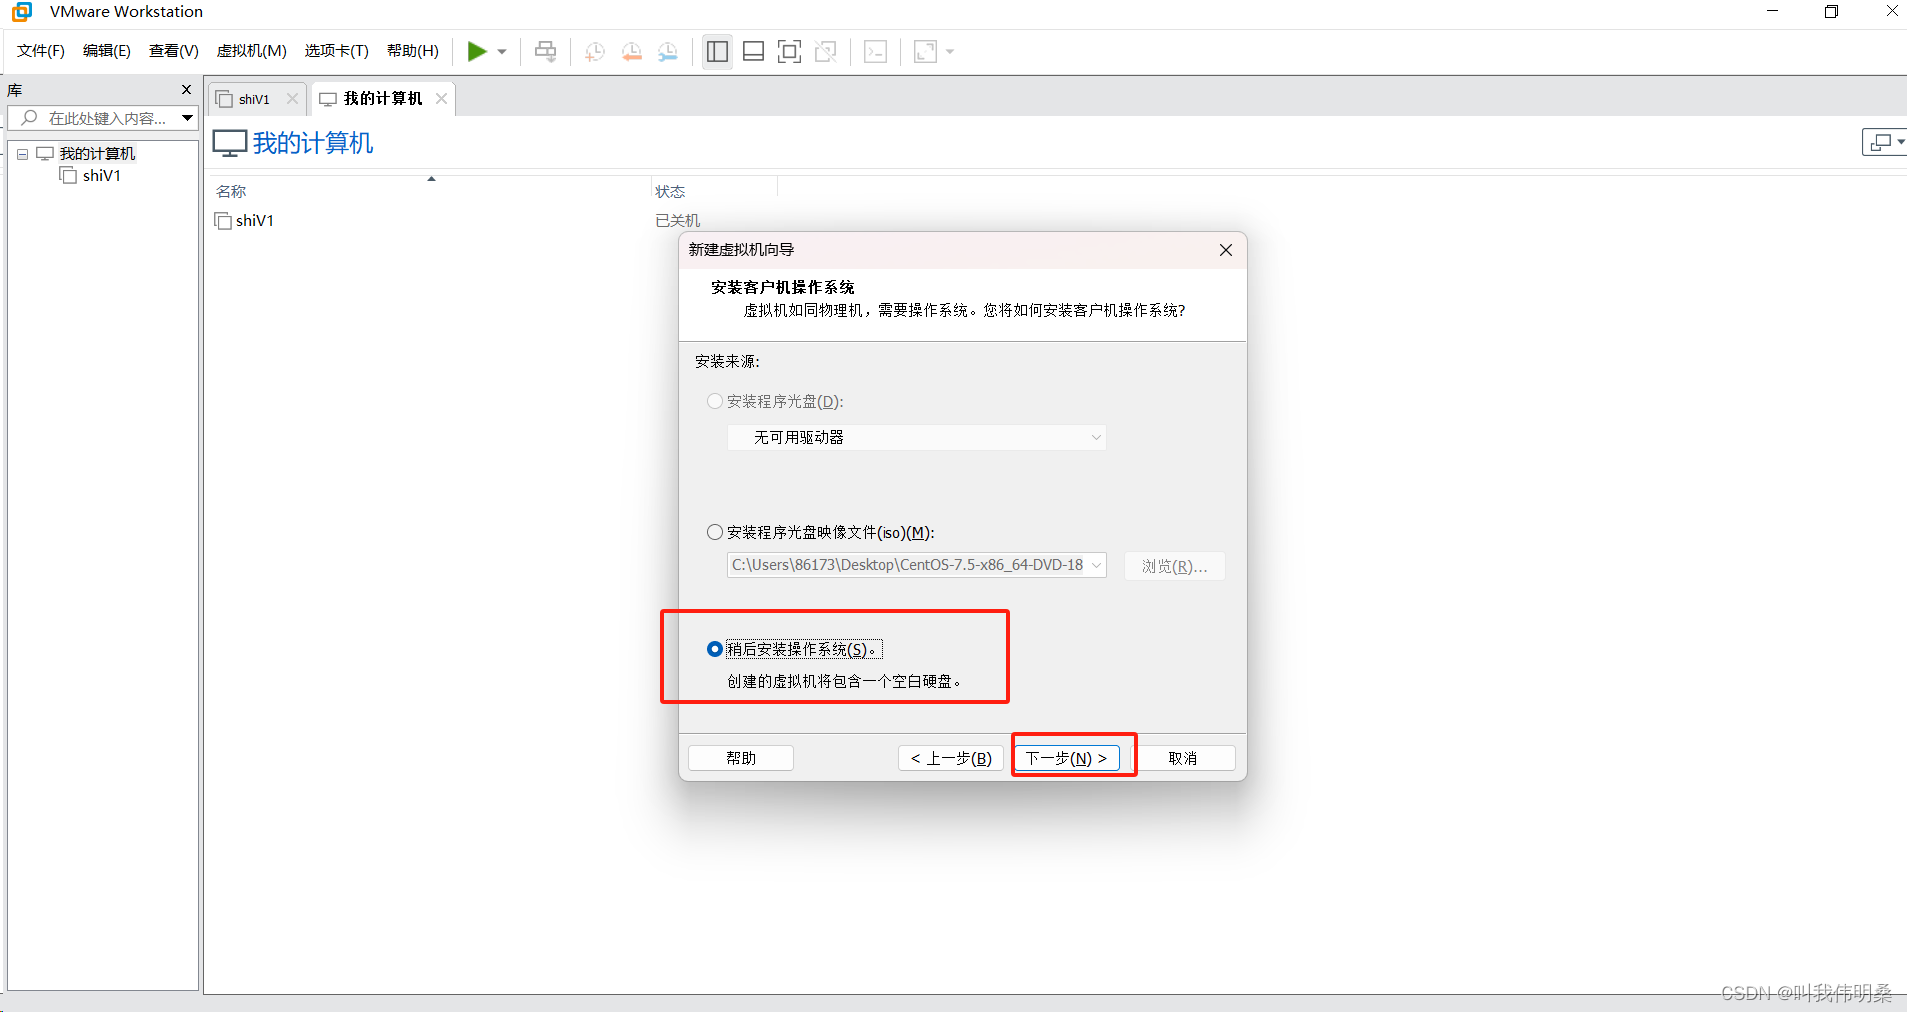
Task: Click the 取消 cancel button
Action: coord(1183,758)
